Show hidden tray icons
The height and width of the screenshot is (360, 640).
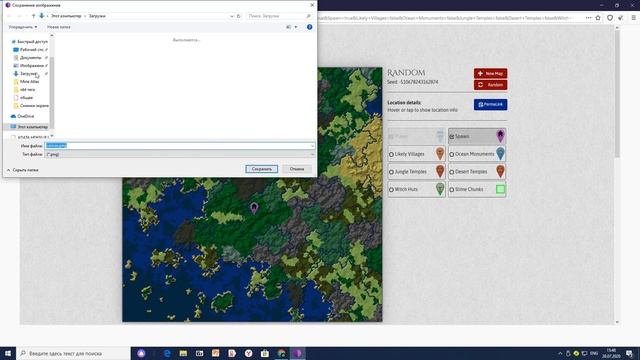coord(560,353)
